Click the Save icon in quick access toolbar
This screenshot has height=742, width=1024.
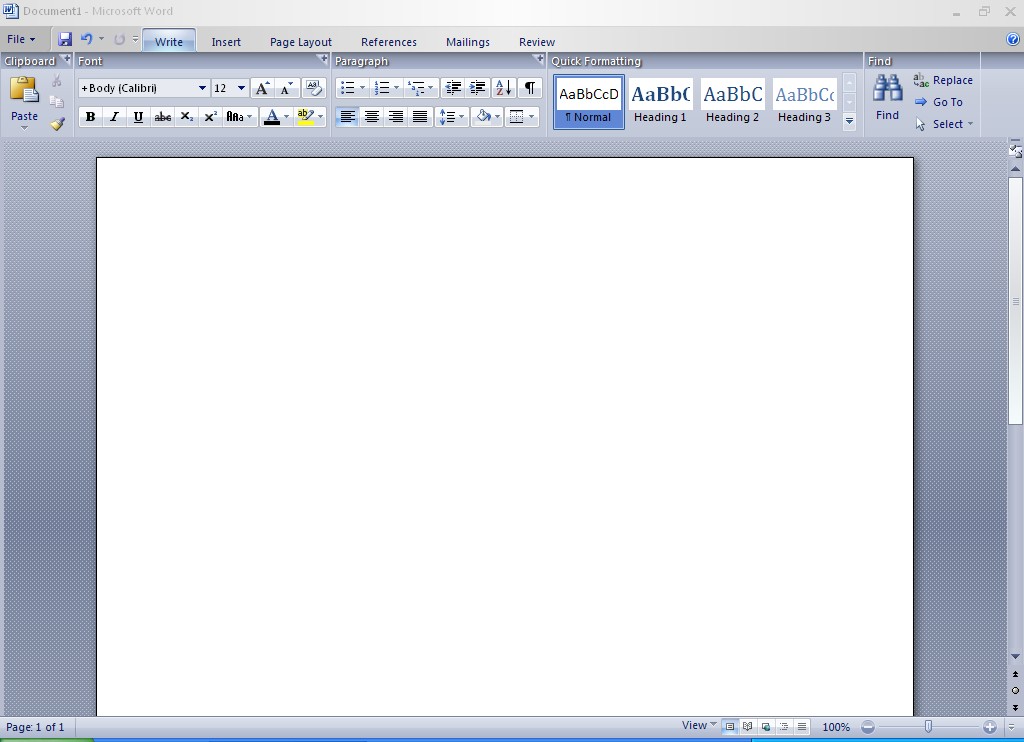[x=65, y=39]
